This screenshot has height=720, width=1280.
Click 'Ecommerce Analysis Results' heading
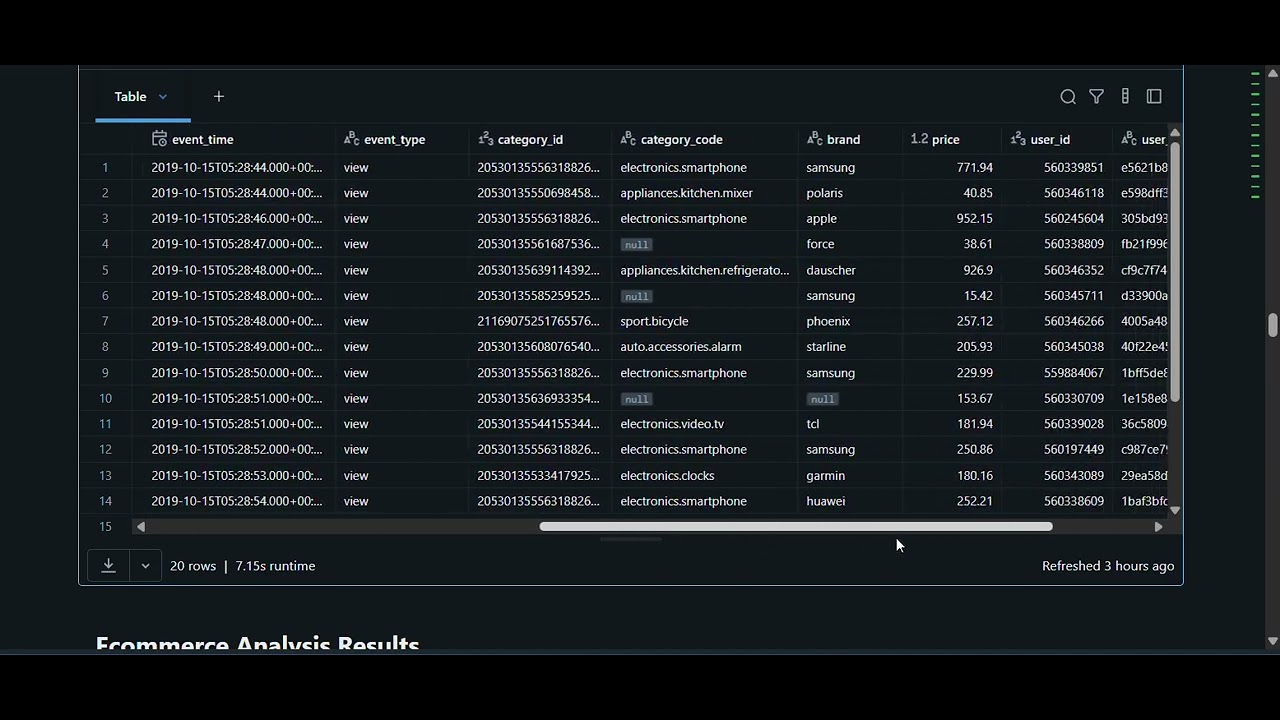[x=257, y=643]
